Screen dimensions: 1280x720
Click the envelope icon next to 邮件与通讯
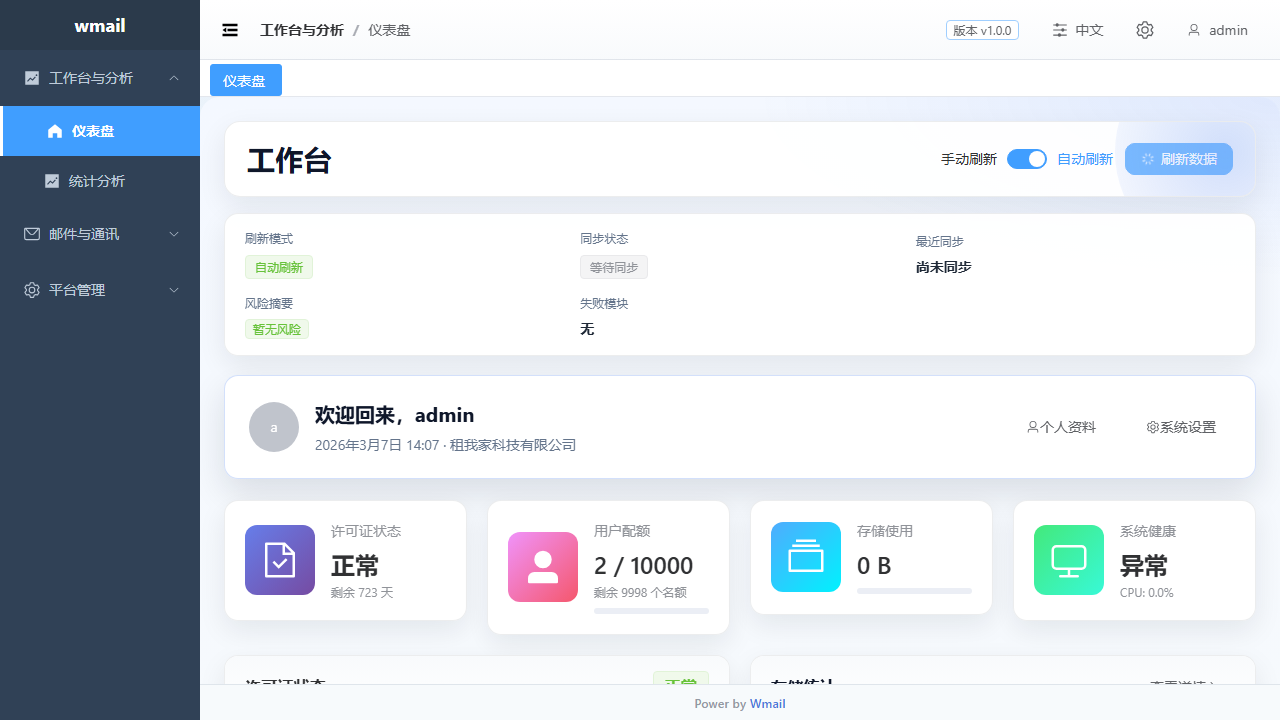(x=32, y=234)
